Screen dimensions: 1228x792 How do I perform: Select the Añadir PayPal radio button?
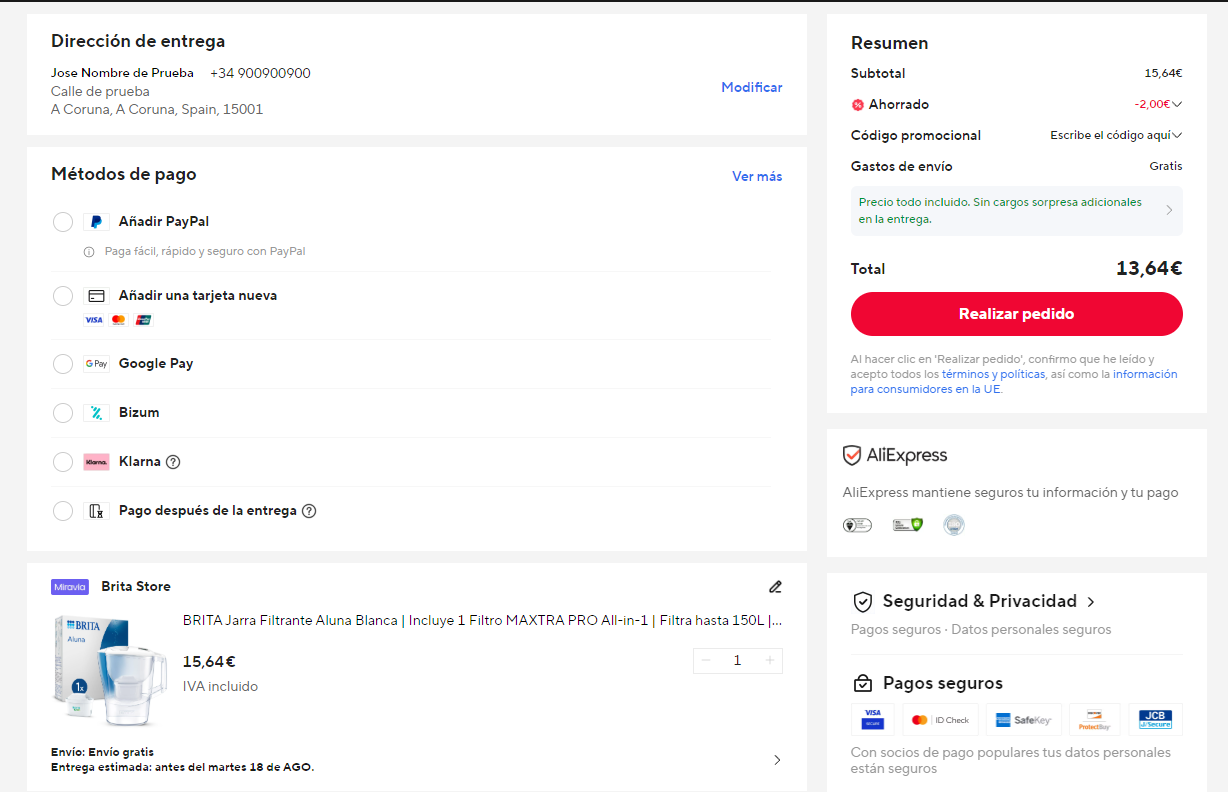(x=63, y=222)
